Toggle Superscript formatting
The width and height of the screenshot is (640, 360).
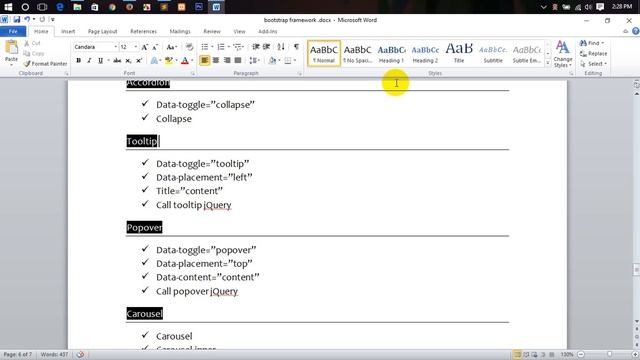click(x=139, y=61)
